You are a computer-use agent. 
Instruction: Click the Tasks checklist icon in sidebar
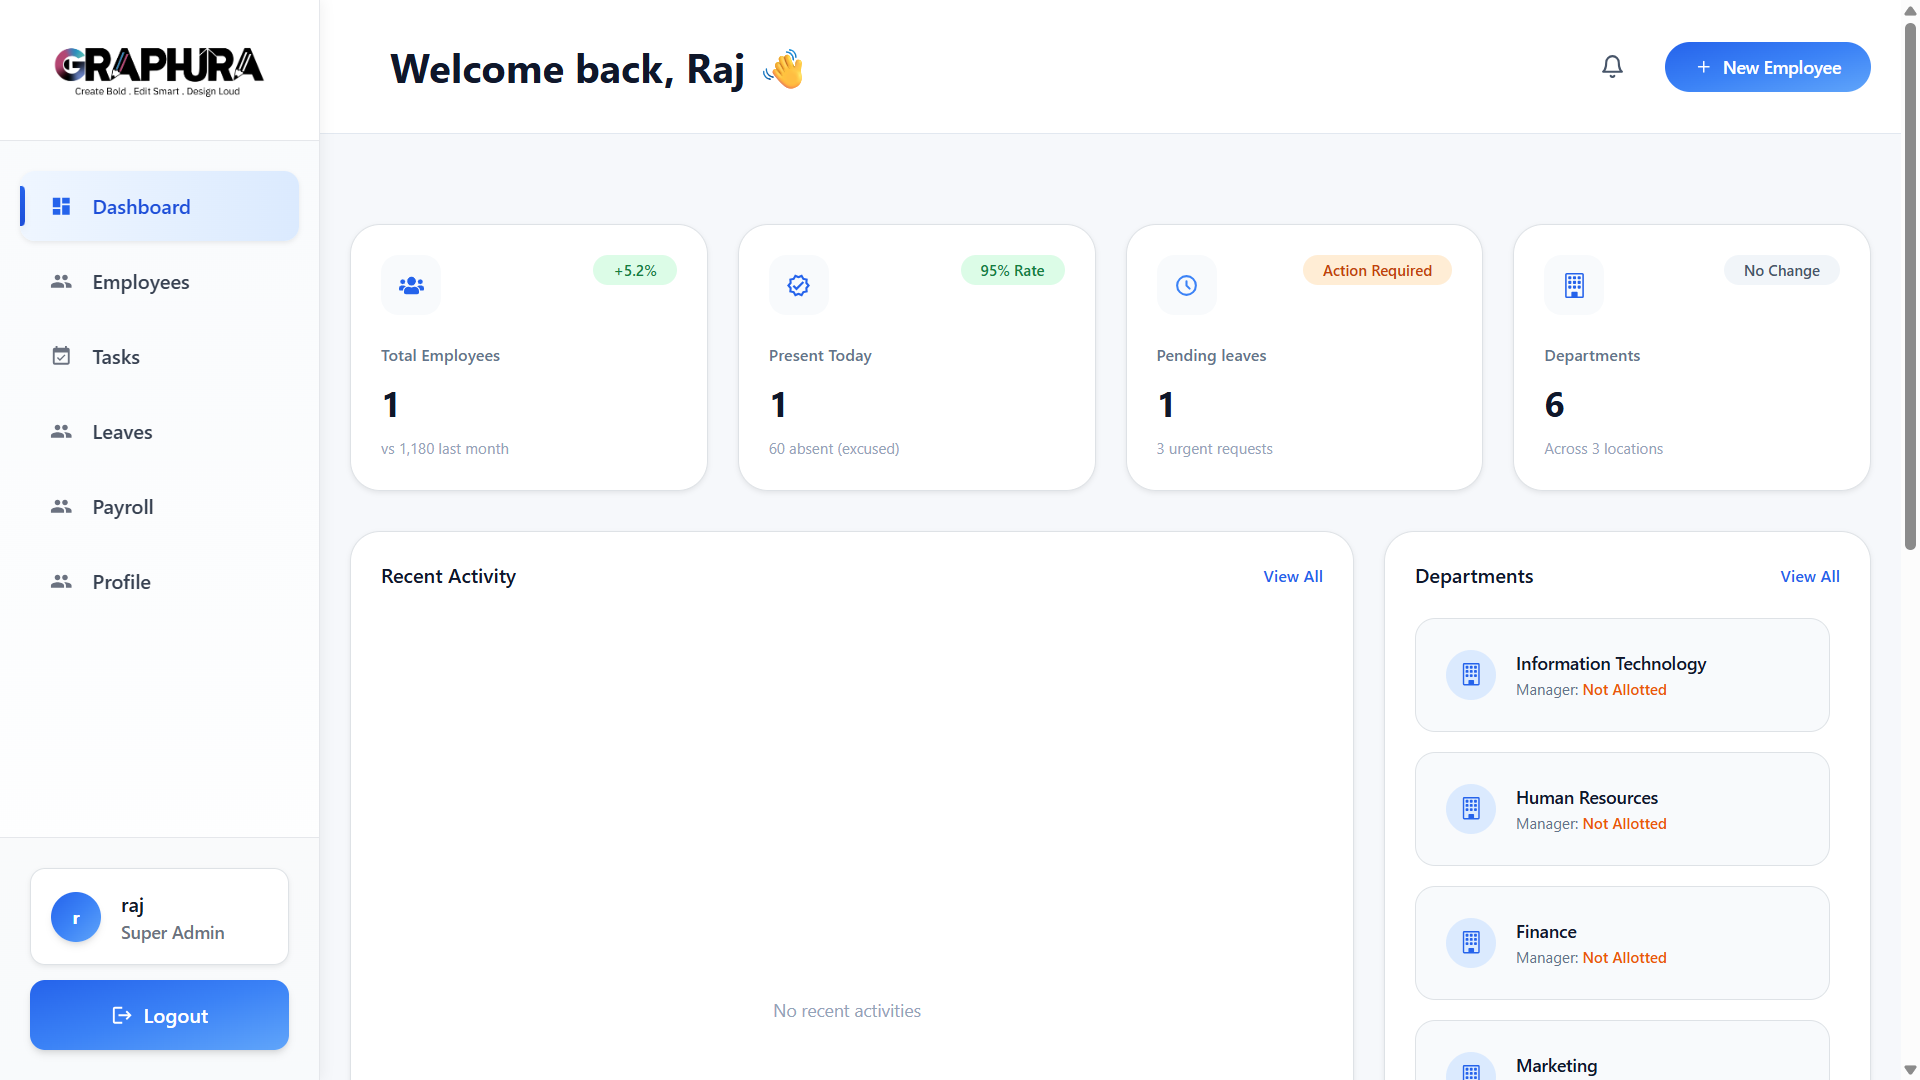(x=61, y=356)
